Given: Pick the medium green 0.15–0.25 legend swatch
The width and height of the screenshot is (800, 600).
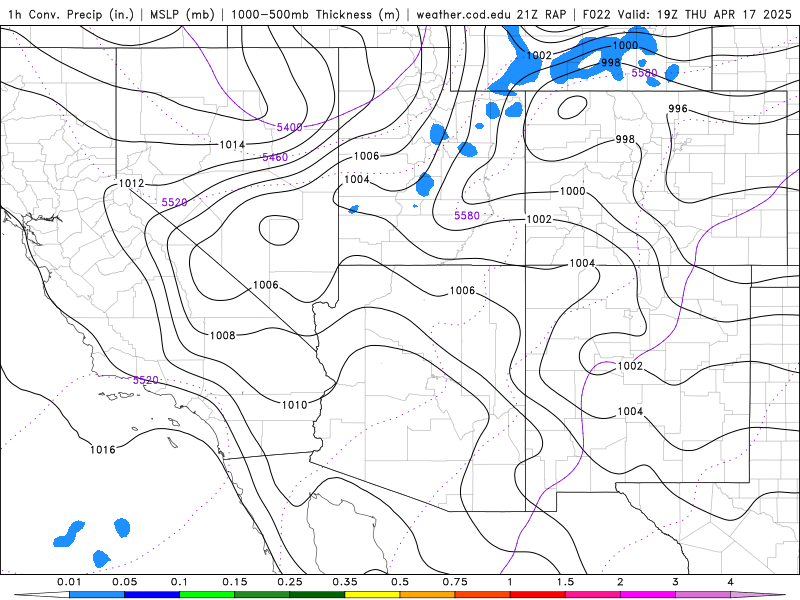Looking at the screenshot, I should (x=262, y=595).
